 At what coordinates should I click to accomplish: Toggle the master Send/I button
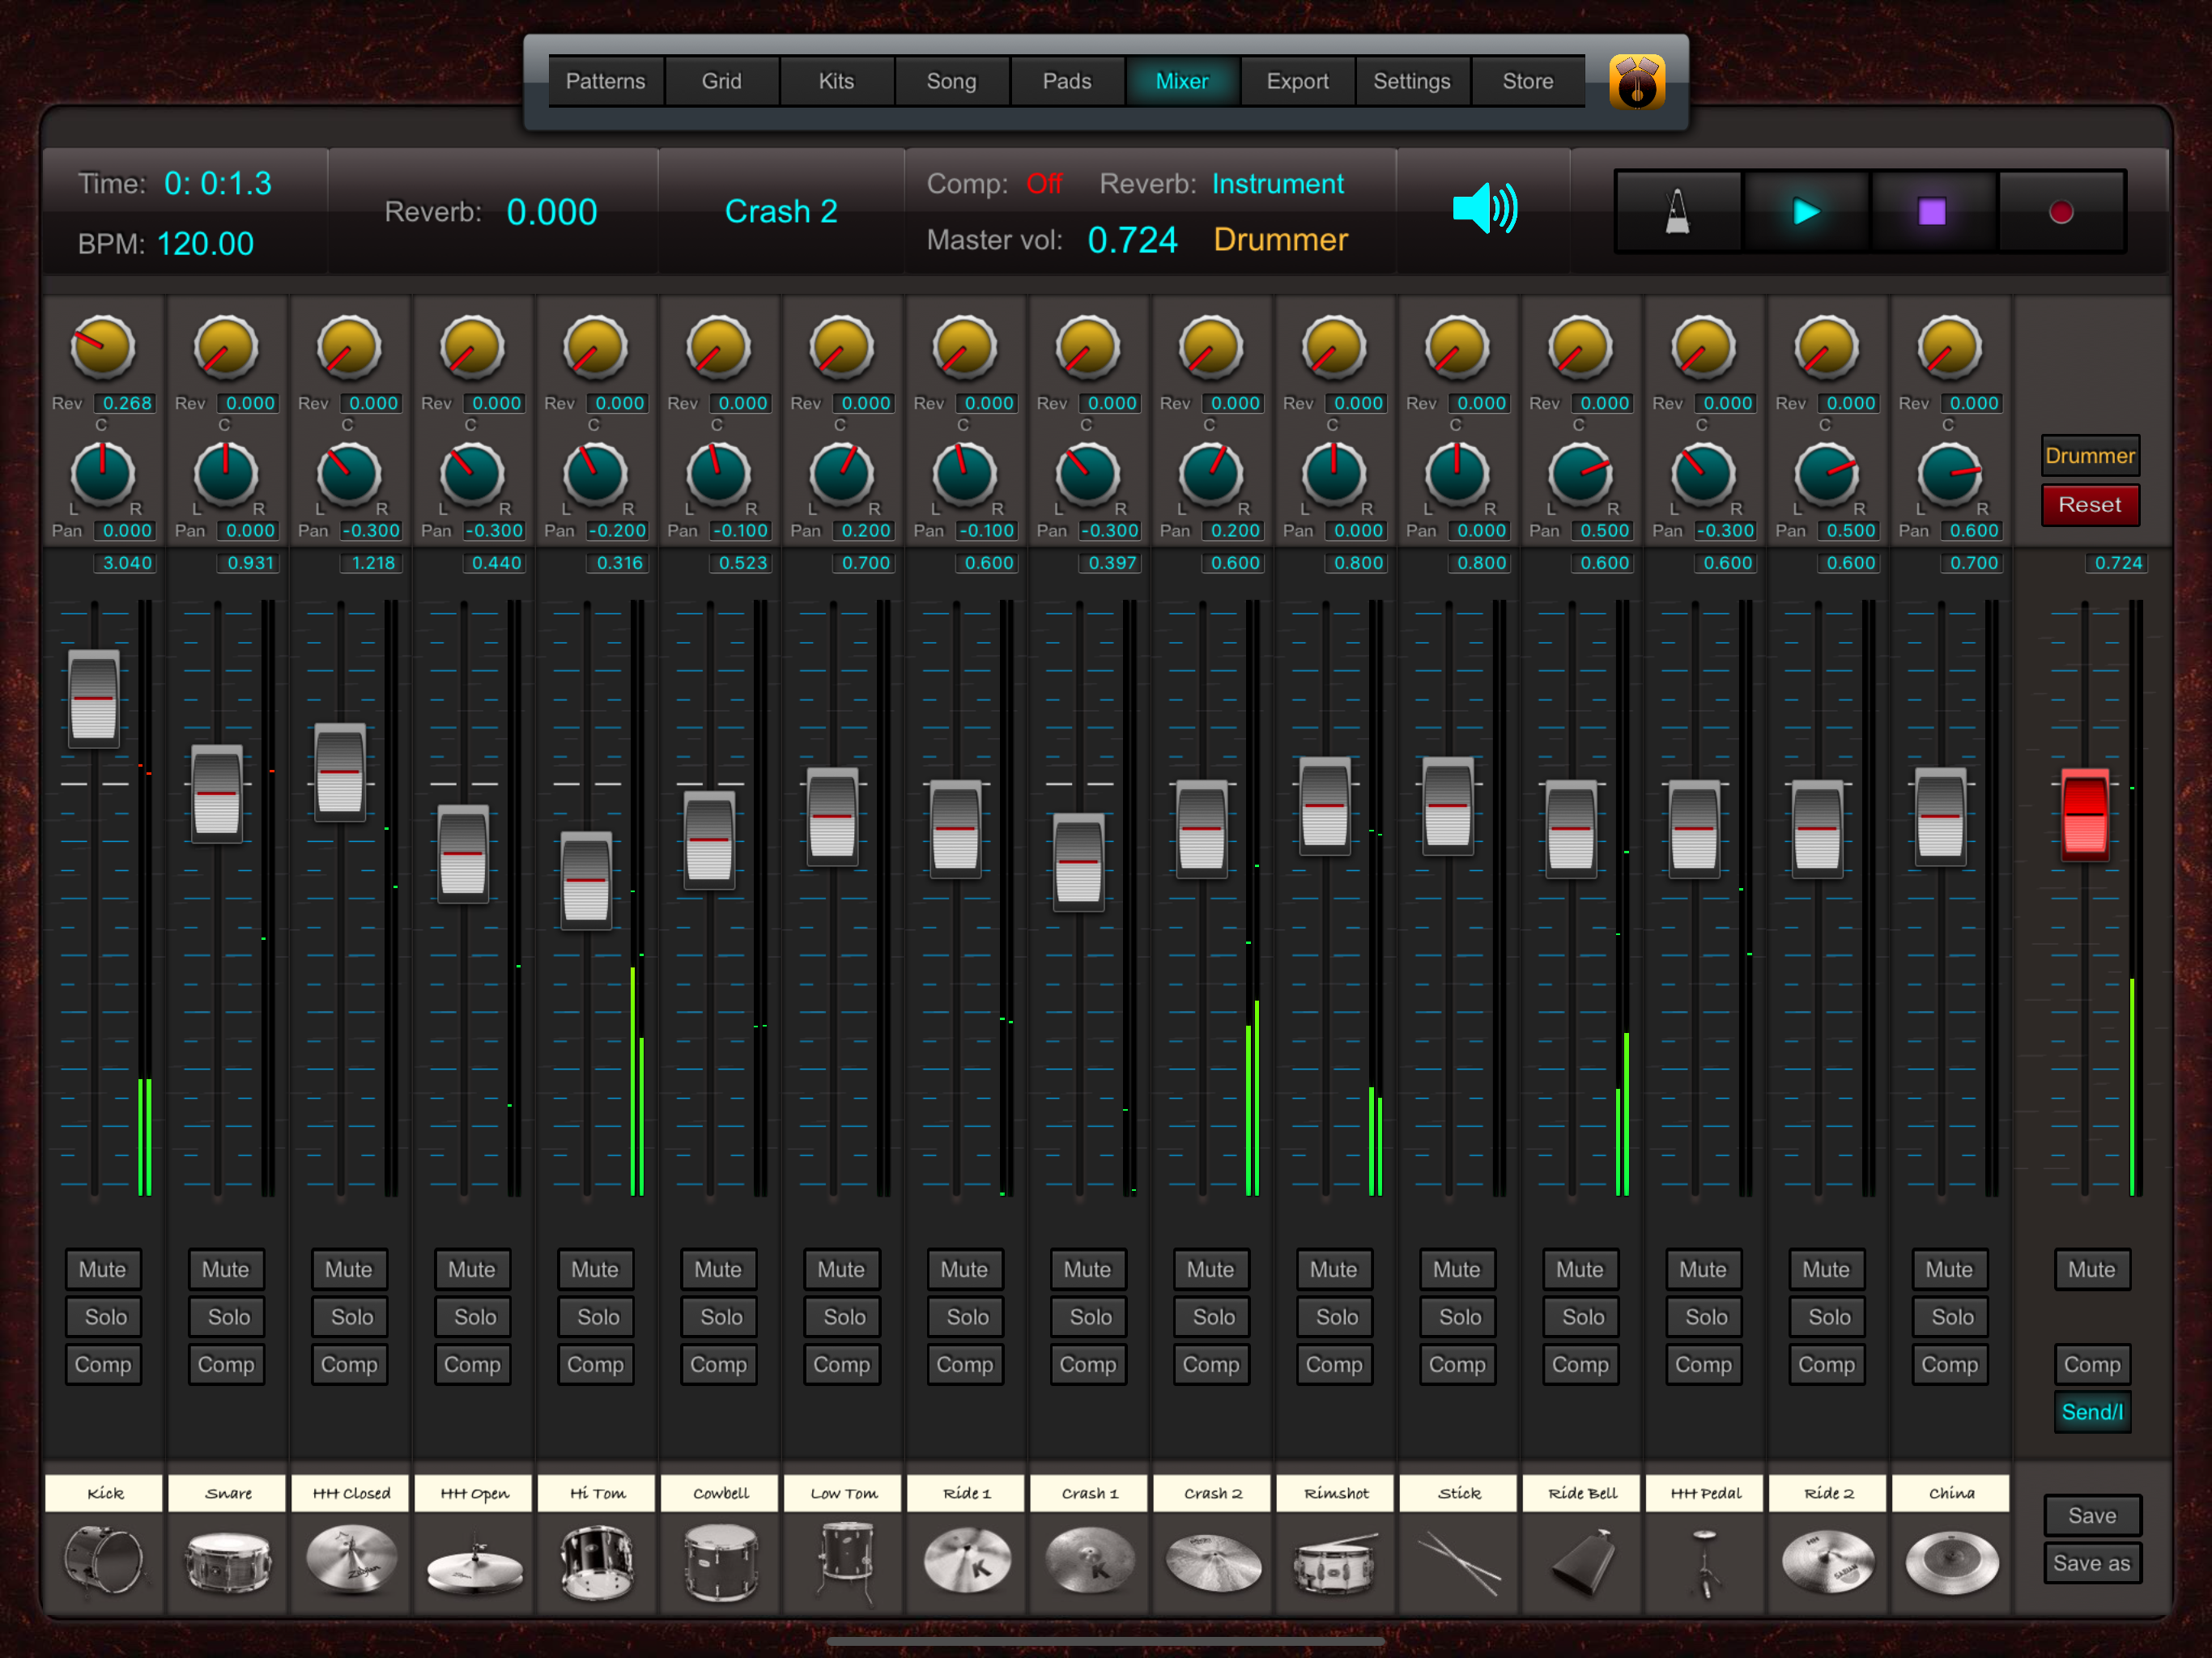click(2091, 1412)
